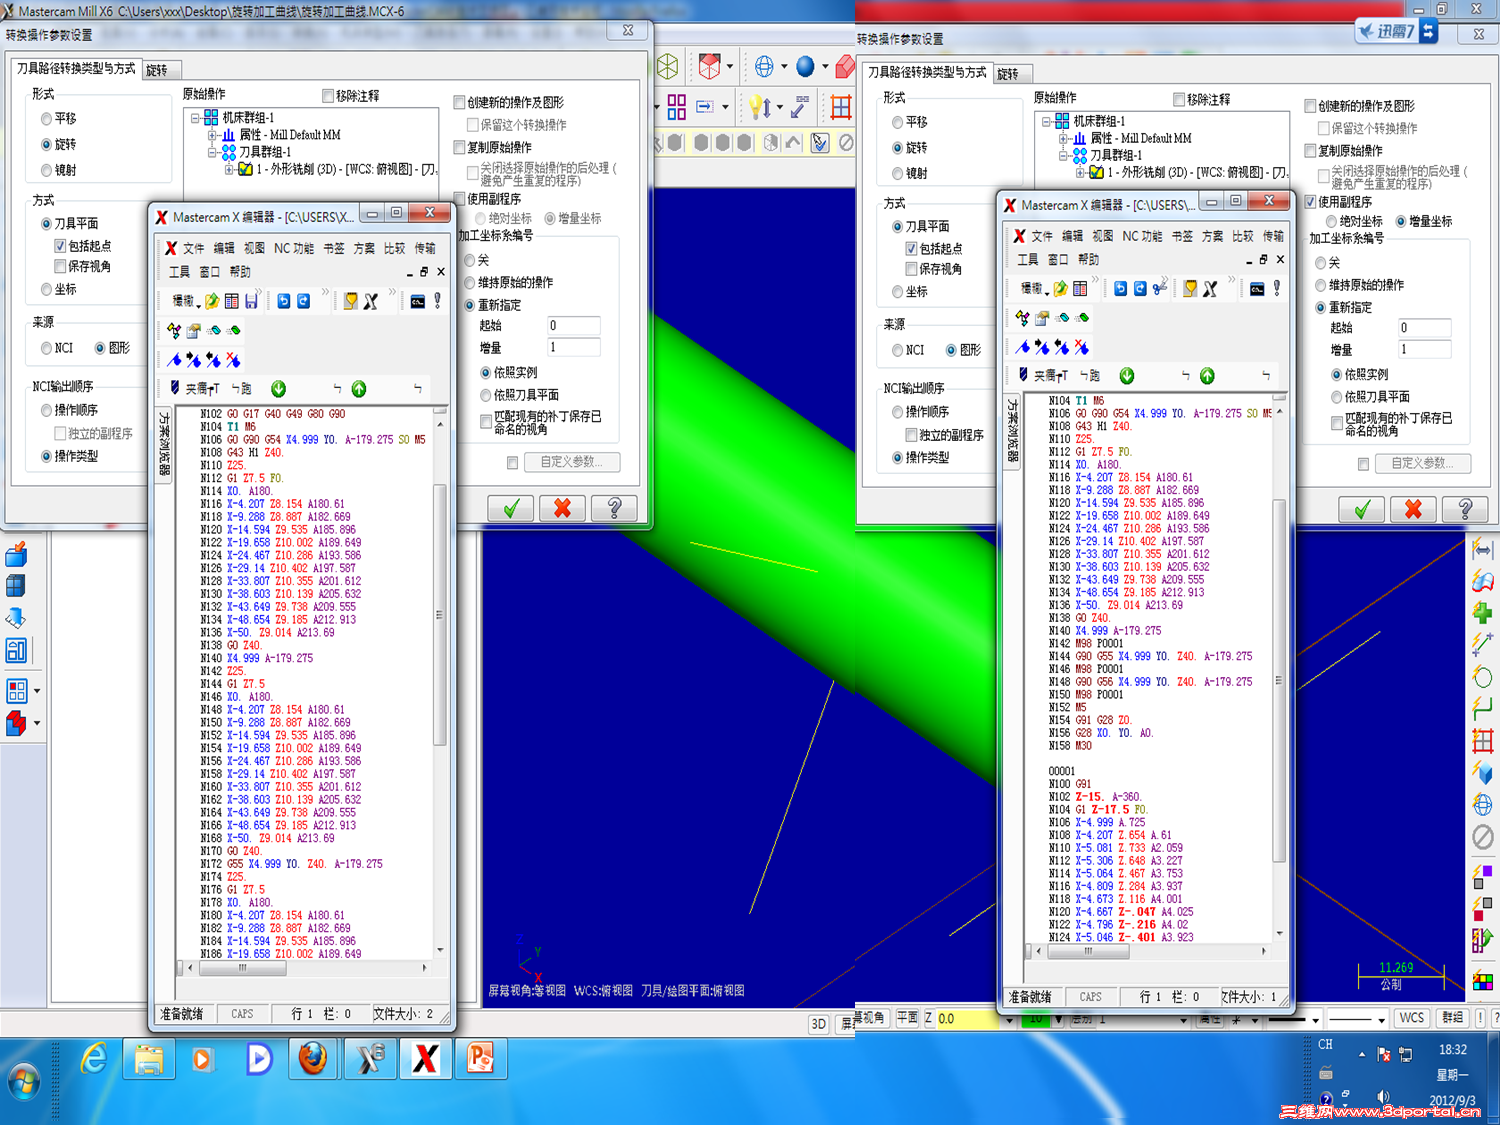Screen dimensions: 1500x1125
Task: Open PowerPoint from the taskbar
Action: [481, 1058]
